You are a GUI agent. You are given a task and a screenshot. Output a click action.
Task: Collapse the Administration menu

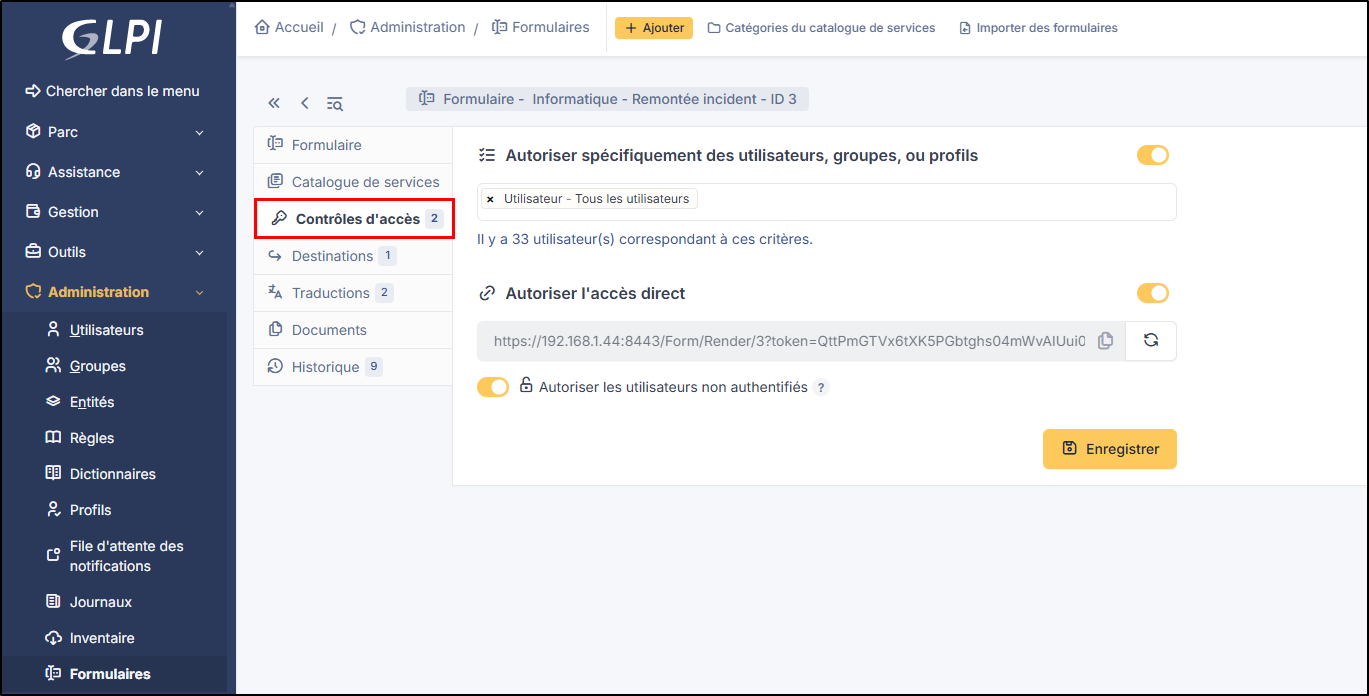(116, 292)
